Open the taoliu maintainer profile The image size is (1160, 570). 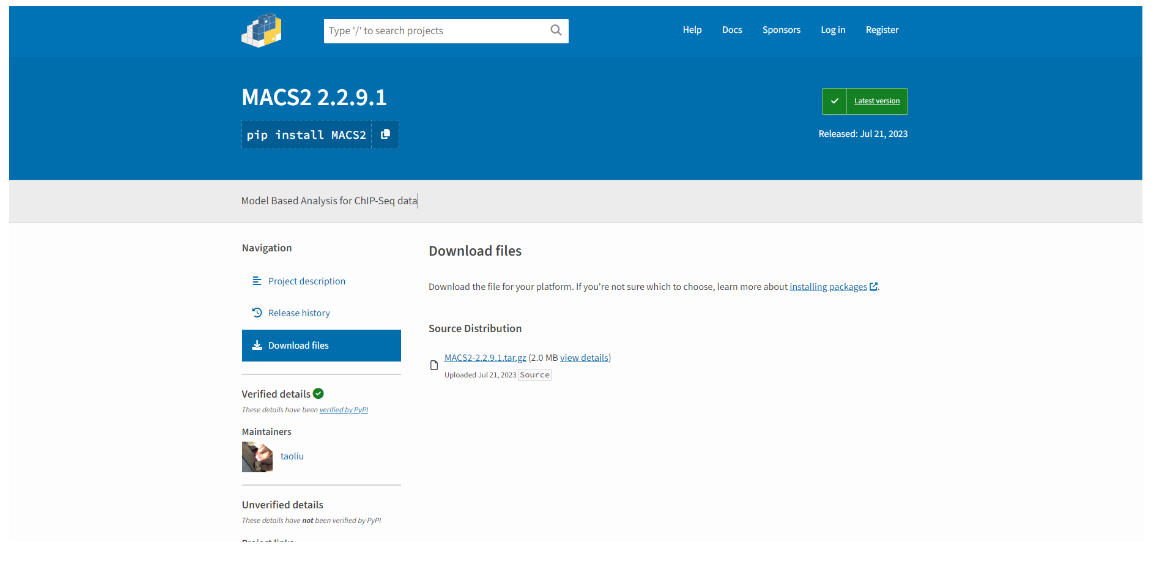click(291, 456)
